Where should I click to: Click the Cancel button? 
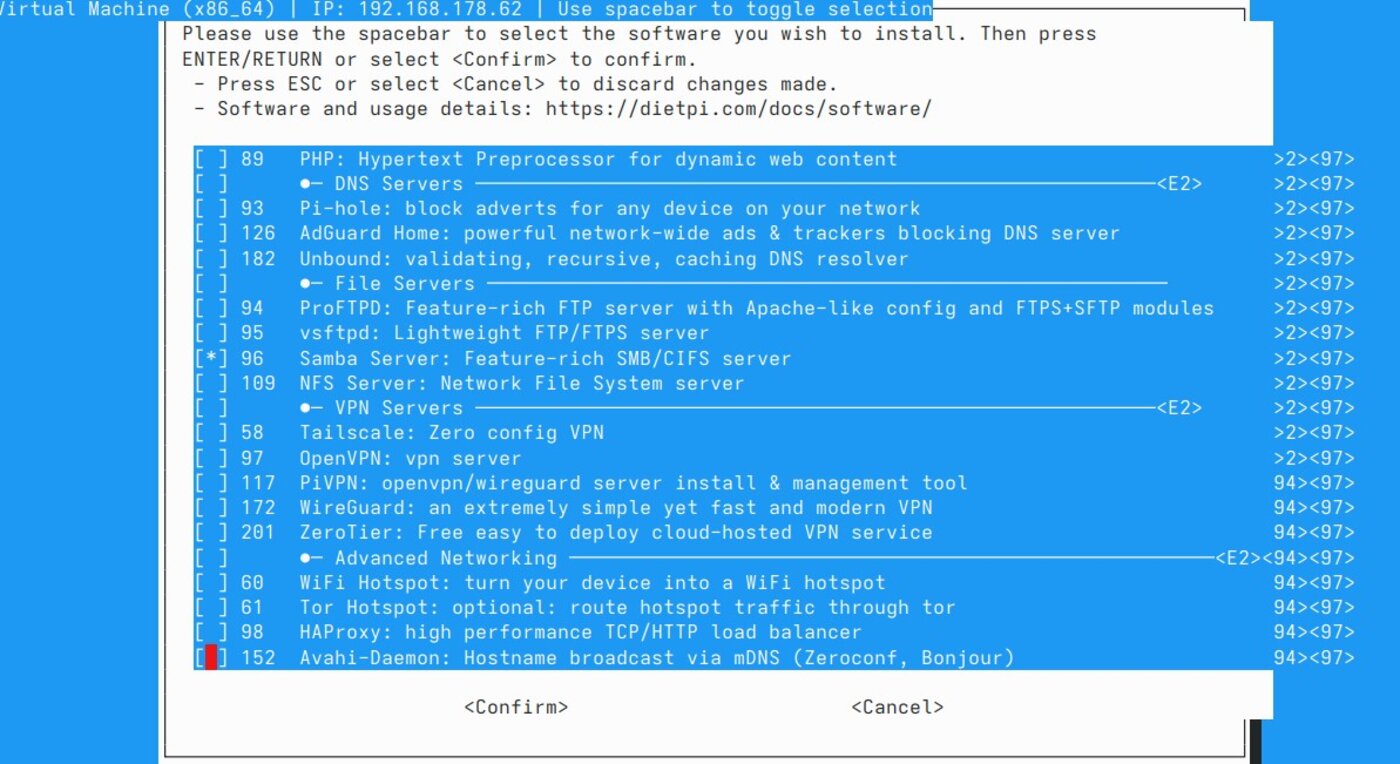pos(897,707)
